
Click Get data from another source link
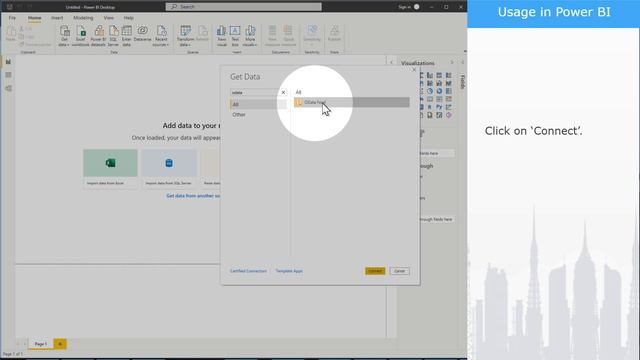pyautogui.click(x=193, y=196)
